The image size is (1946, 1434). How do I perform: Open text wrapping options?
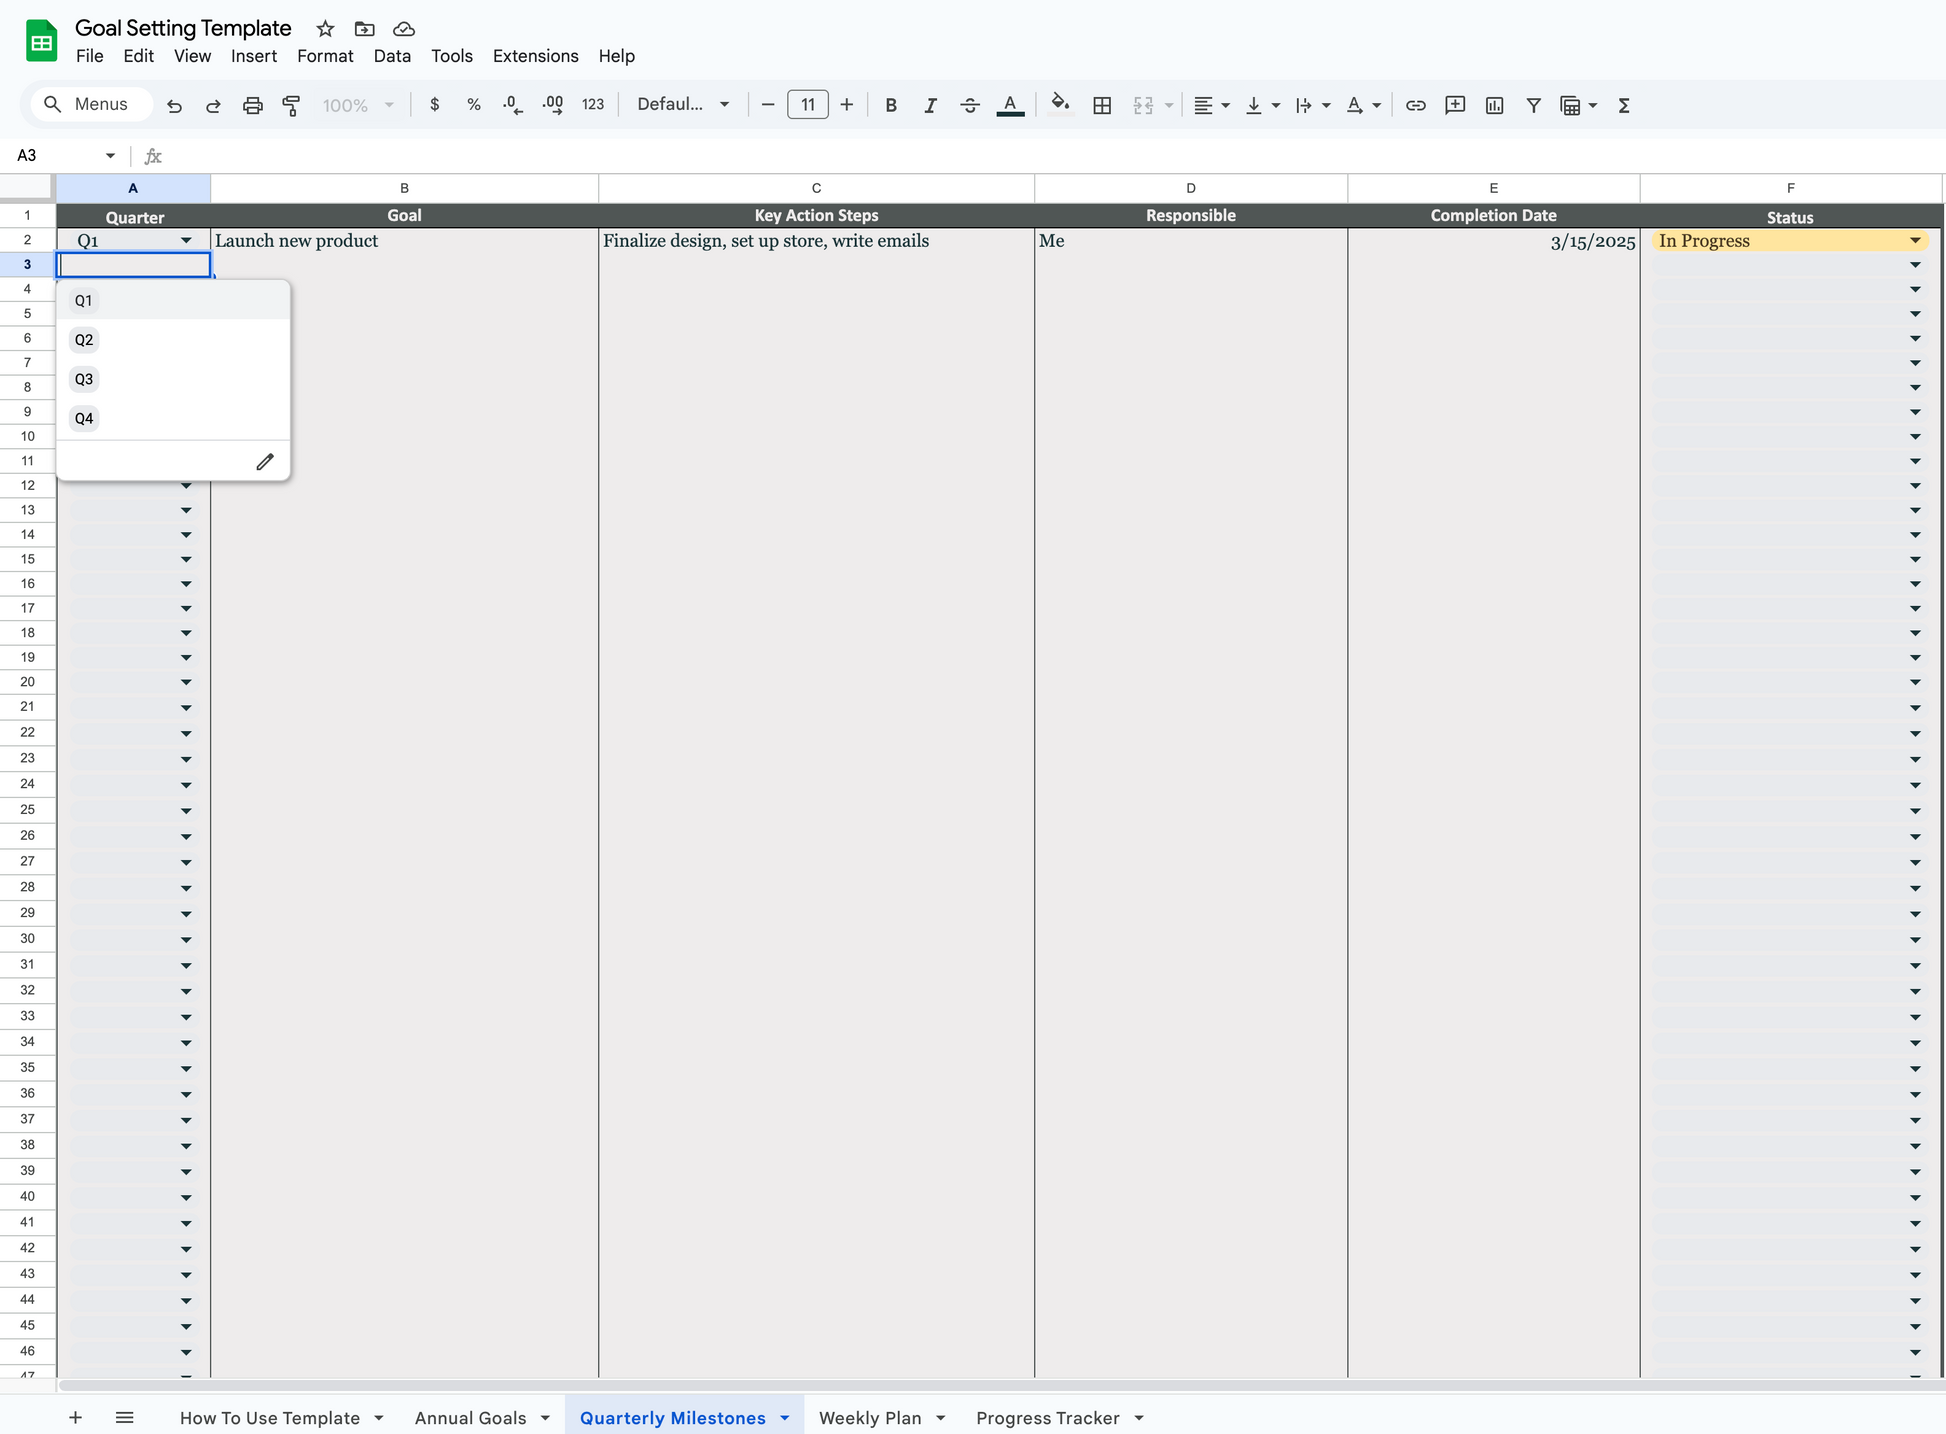point(1312,105)
